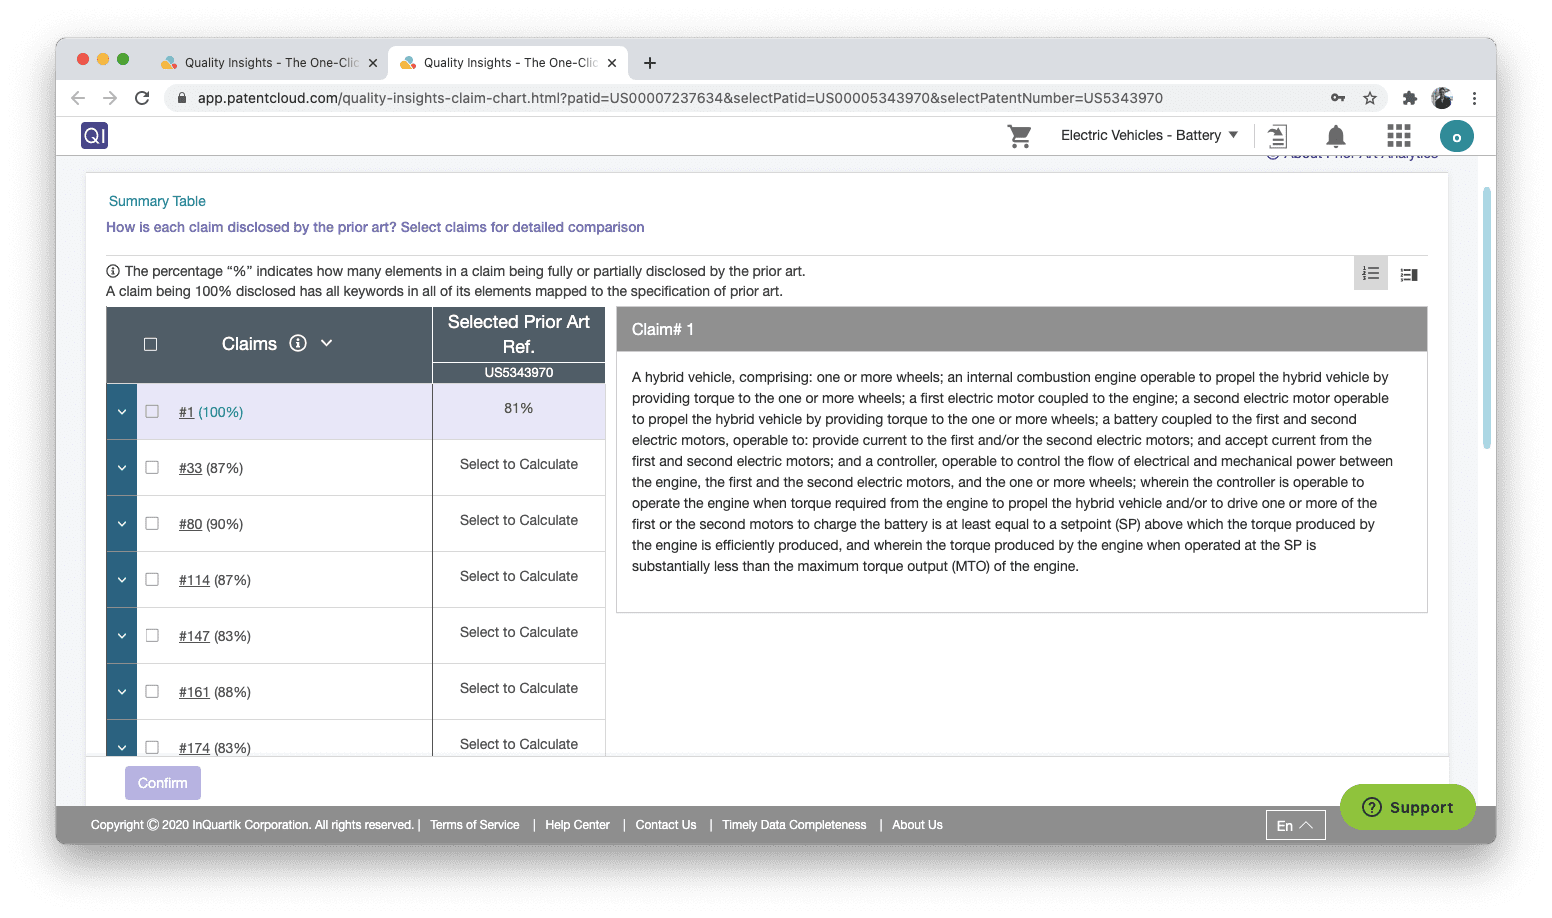Expand the claim #1 row chevron
Screen dimensions: 1552x918
[122, 412]
